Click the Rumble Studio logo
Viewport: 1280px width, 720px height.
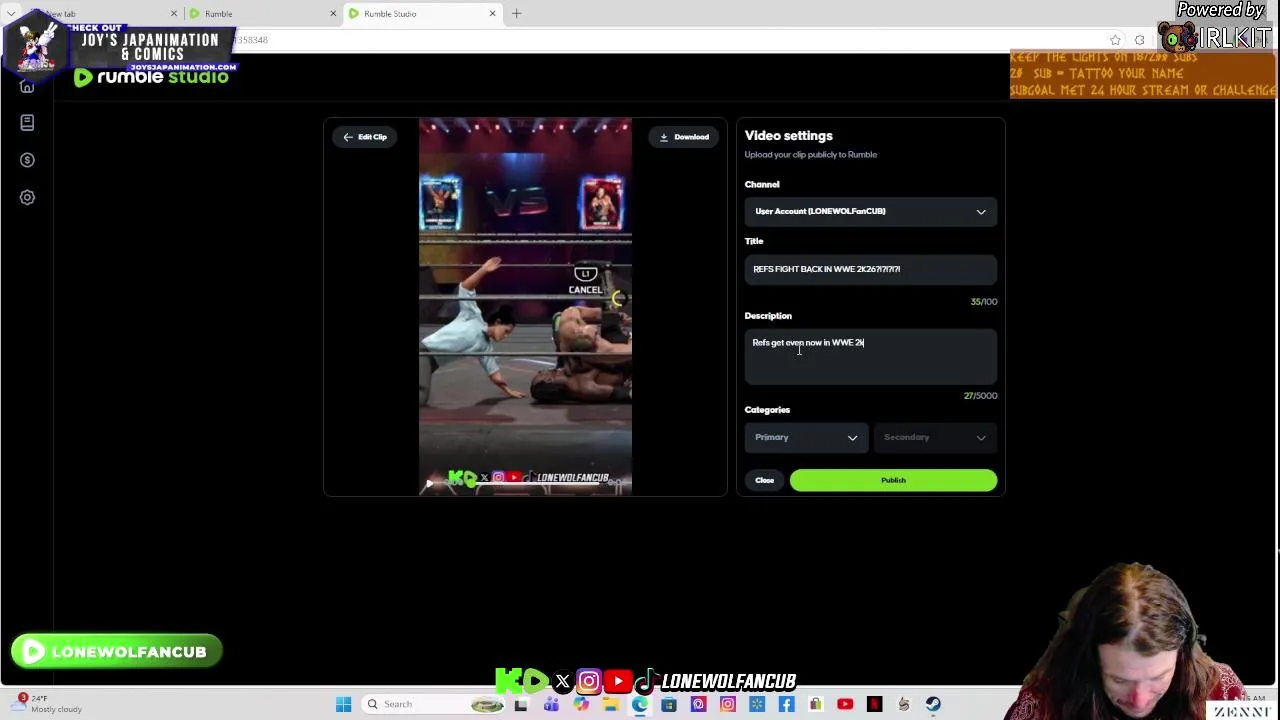pyautogui.click(x=151, y=77)
